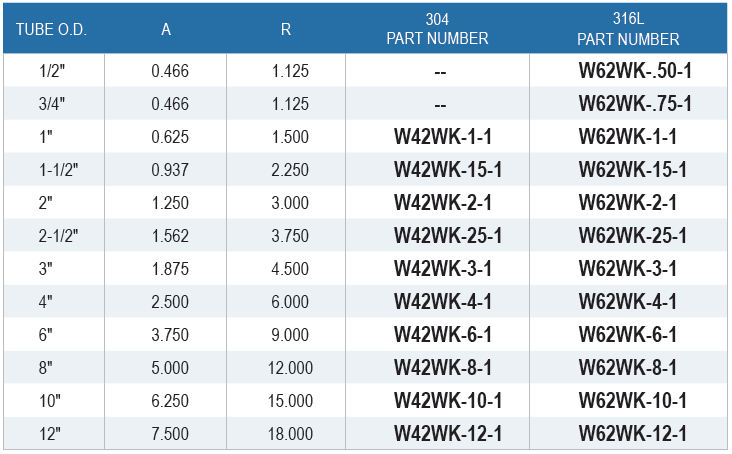Click the A column header
Screen dimensions: 732x454
coord(166,29)
